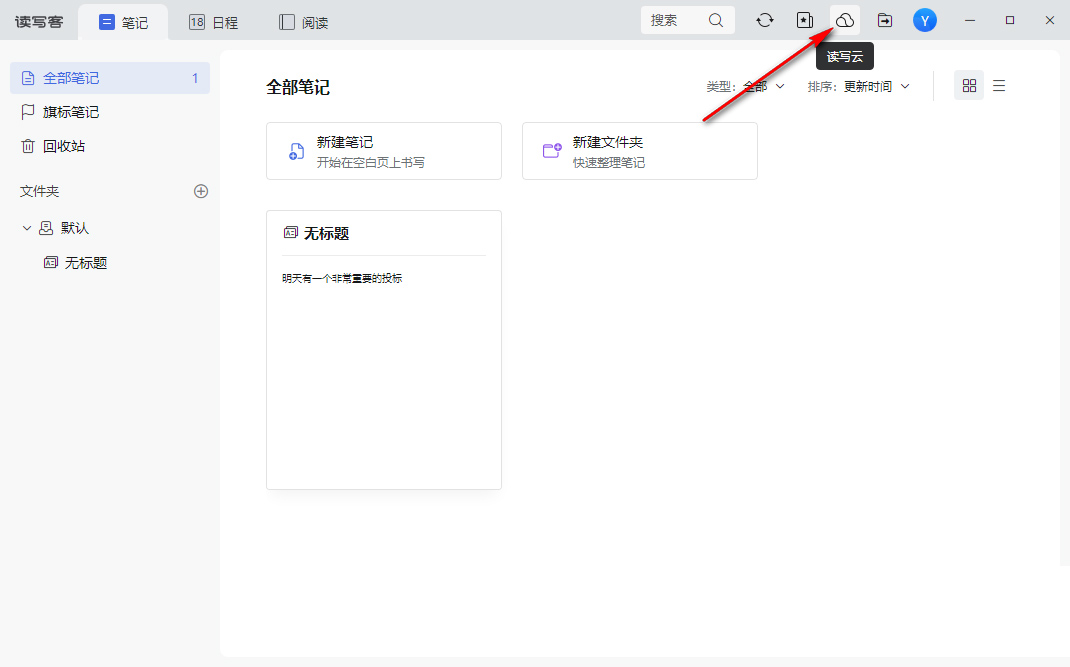Screen dimensions: 1070x667
Task: Close the 读写客 window
Action: coord(1050,20)
